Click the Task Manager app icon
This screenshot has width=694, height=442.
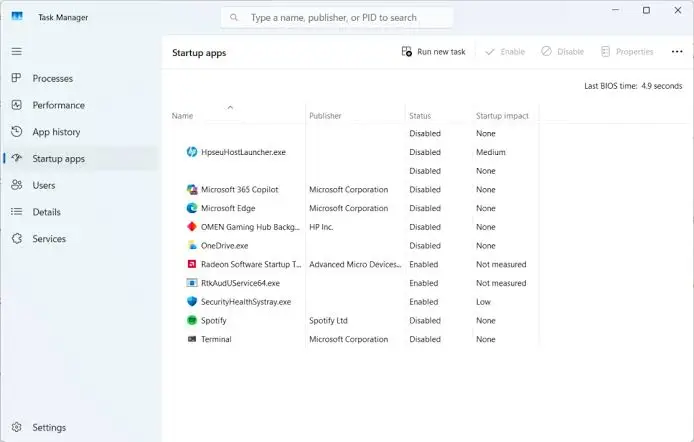(x=17, y=16)
